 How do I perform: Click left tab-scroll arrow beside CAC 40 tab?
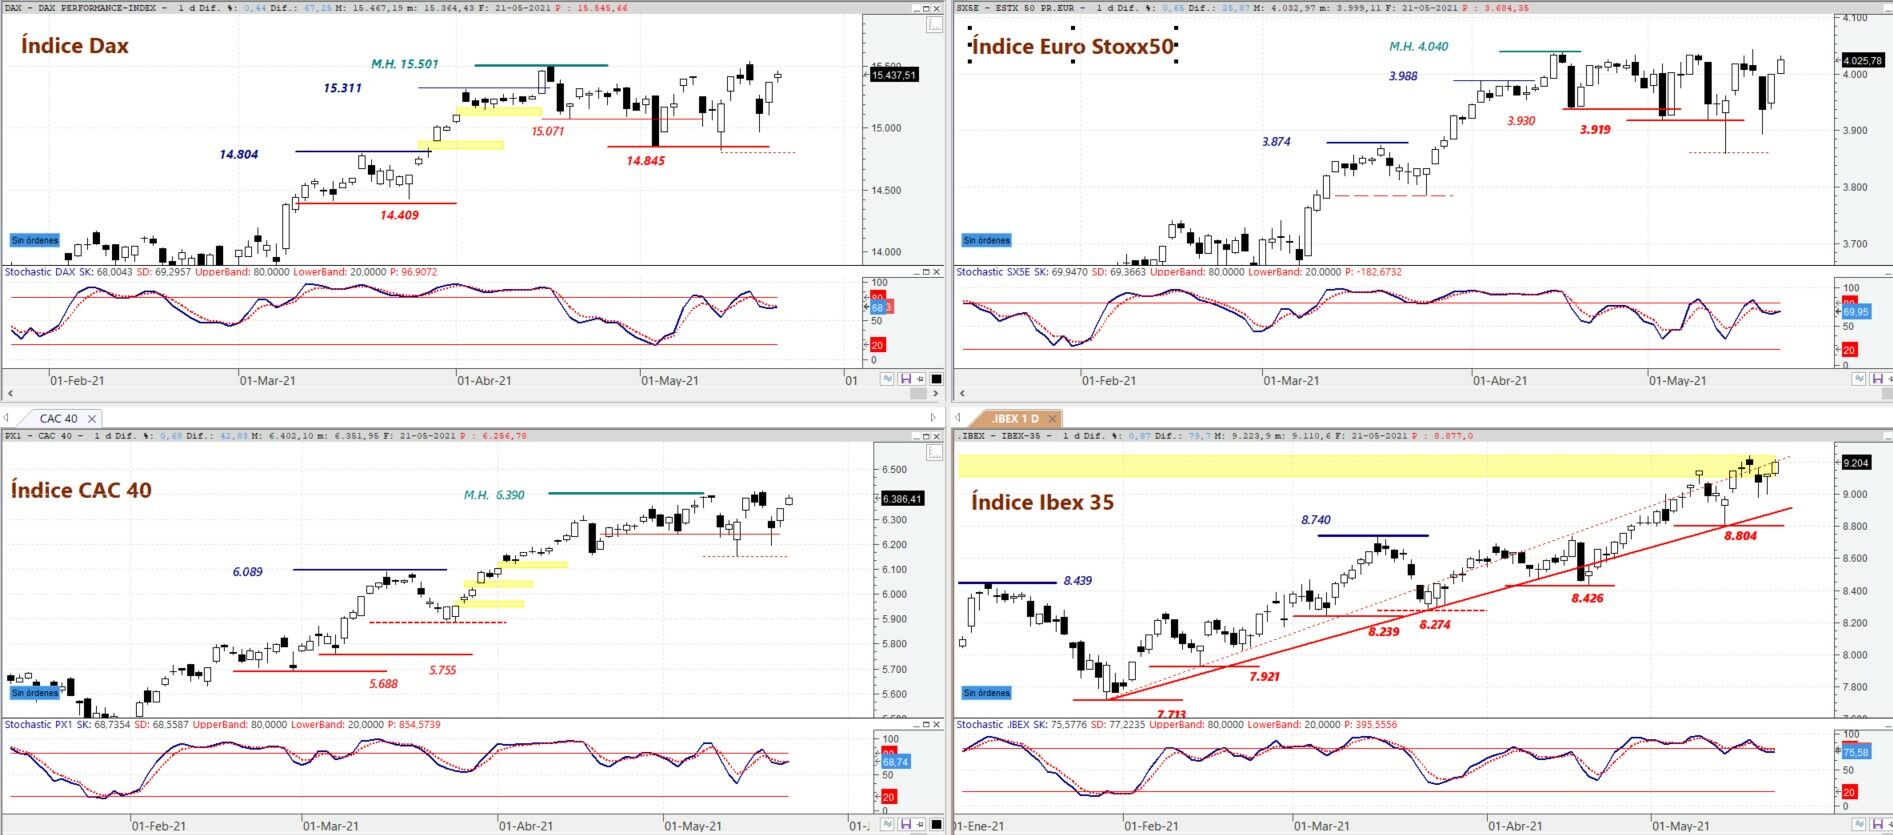coord(7,418)
